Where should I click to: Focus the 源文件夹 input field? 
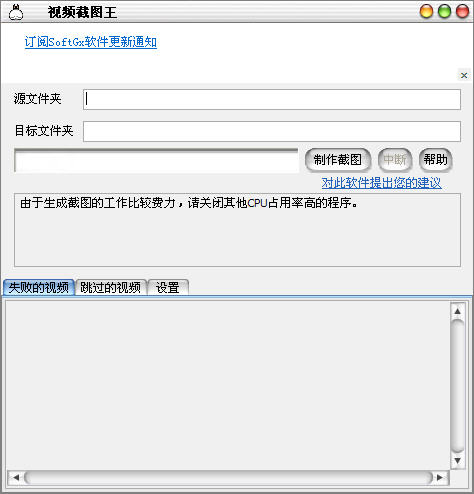coord(272,99)
